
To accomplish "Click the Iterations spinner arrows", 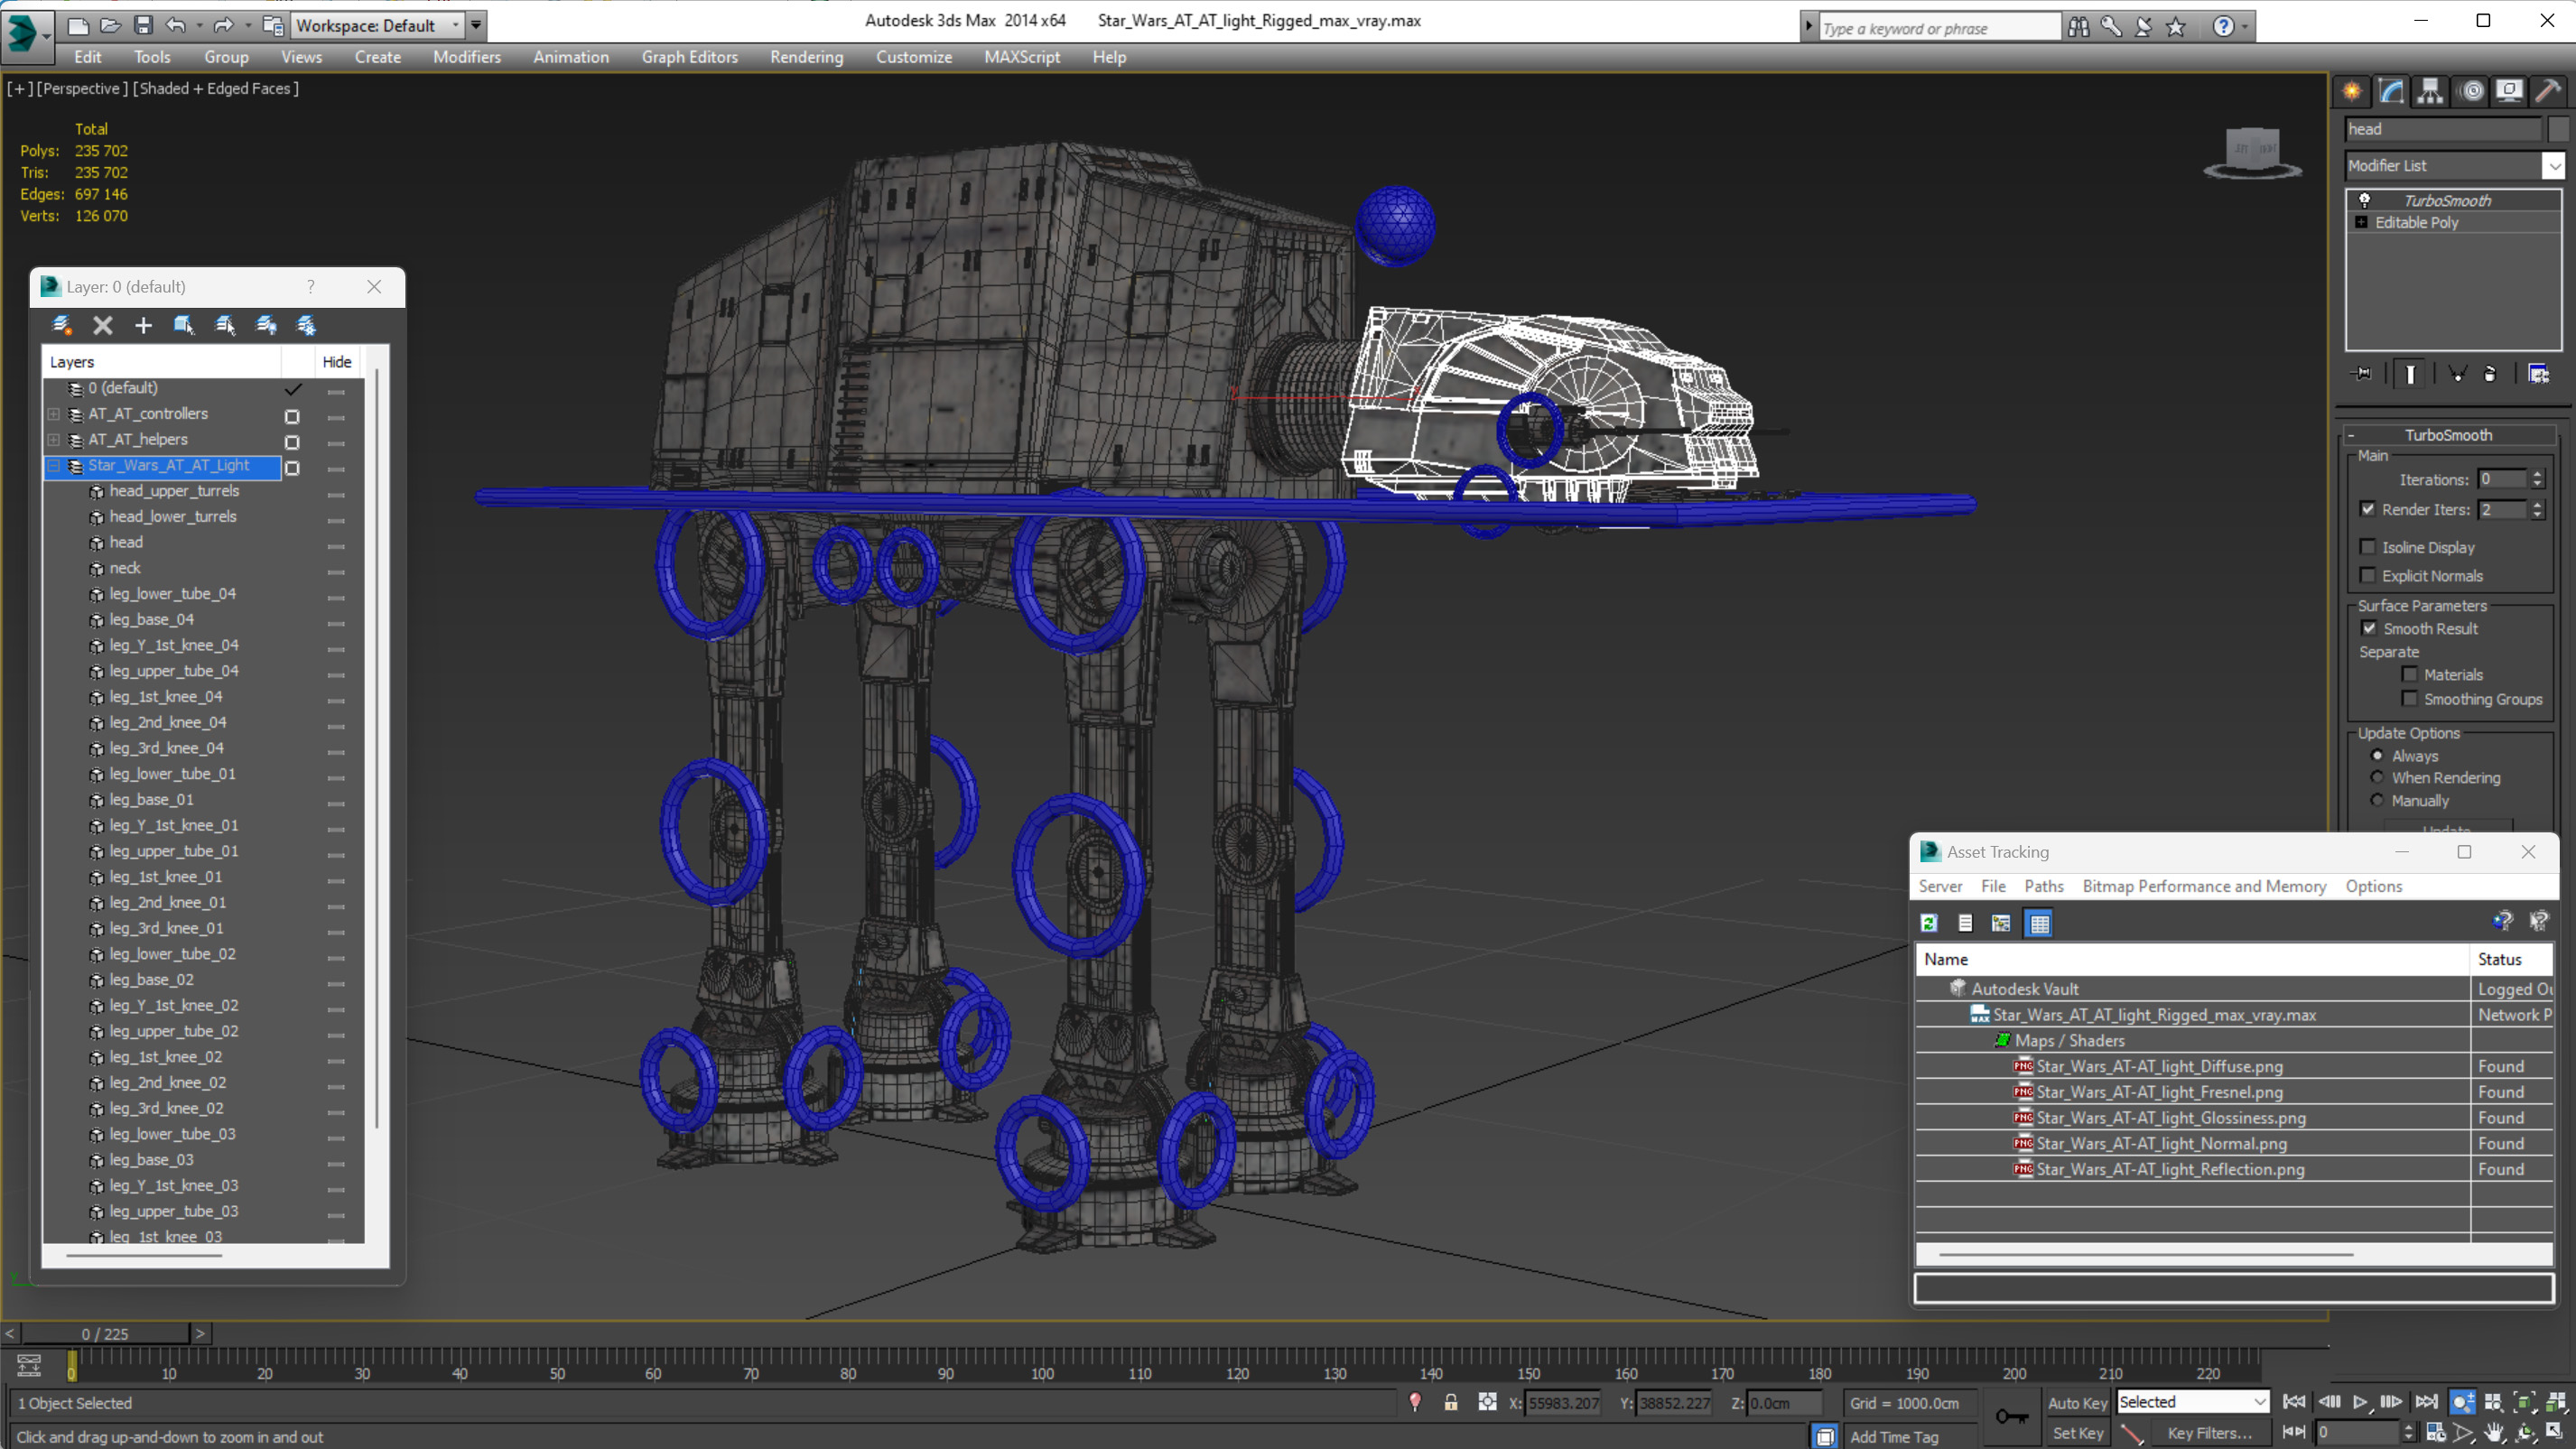I will click(x=2537, y=479).
